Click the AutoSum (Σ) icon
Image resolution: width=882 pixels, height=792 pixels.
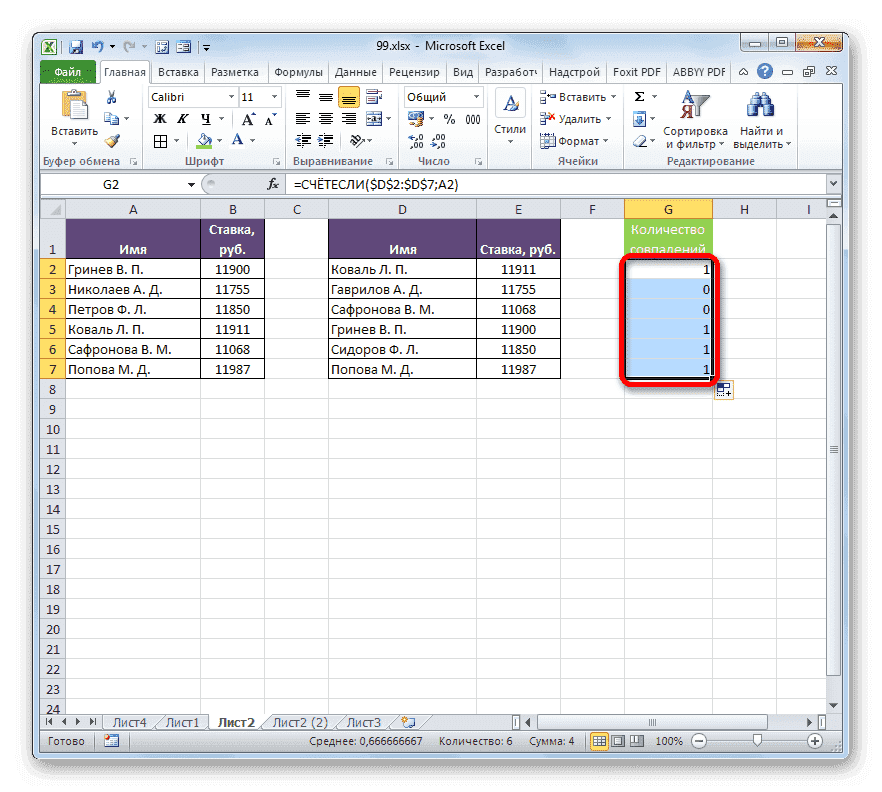pos(640,95)
